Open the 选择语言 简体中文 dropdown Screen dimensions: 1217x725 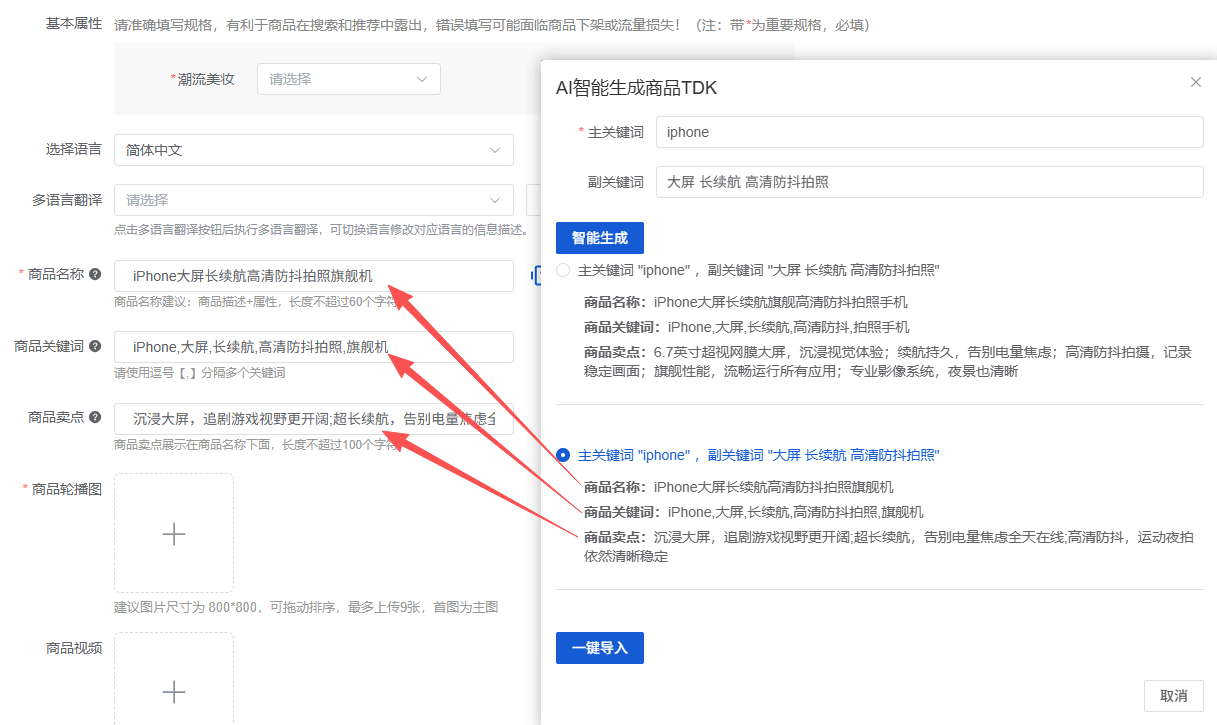click(x=314, y=150)
